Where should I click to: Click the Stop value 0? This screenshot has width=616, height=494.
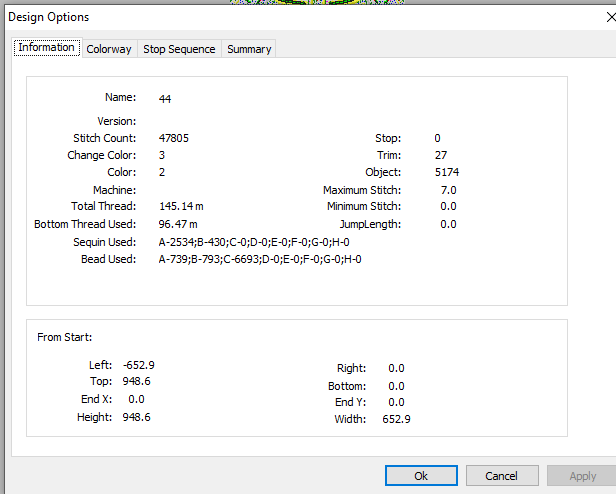coord(438,138)
